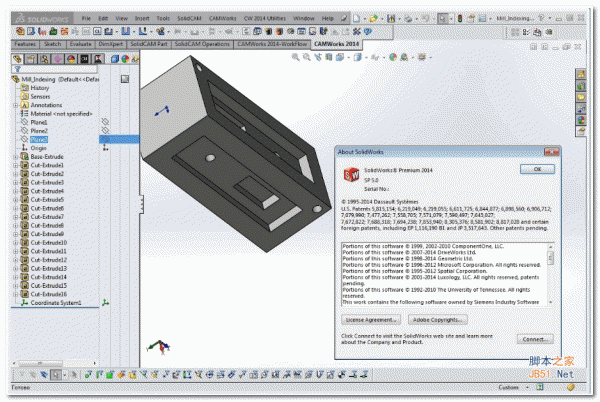Viewport: 600px width, 402px height.
Task: Open the FeatureManager design tree tab icon
Action: (x=17, y=59)
